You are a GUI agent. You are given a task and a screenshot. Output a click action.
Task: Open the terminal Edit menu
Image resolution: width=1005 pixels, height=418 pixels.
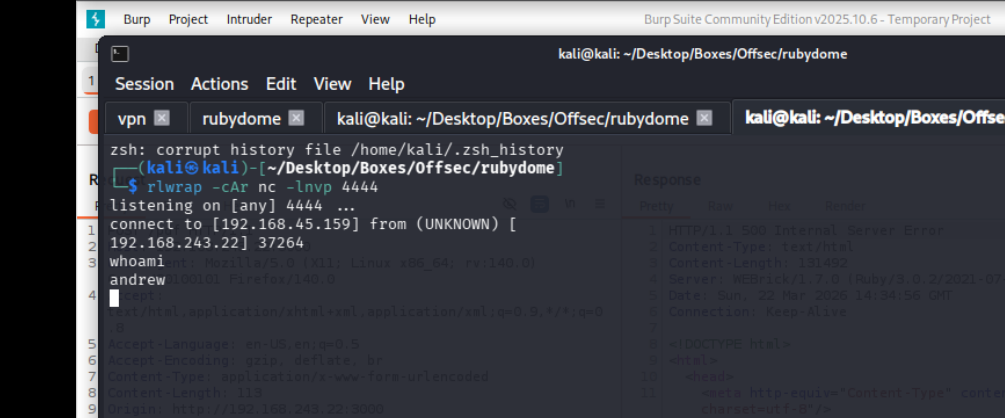coord(281,84)
